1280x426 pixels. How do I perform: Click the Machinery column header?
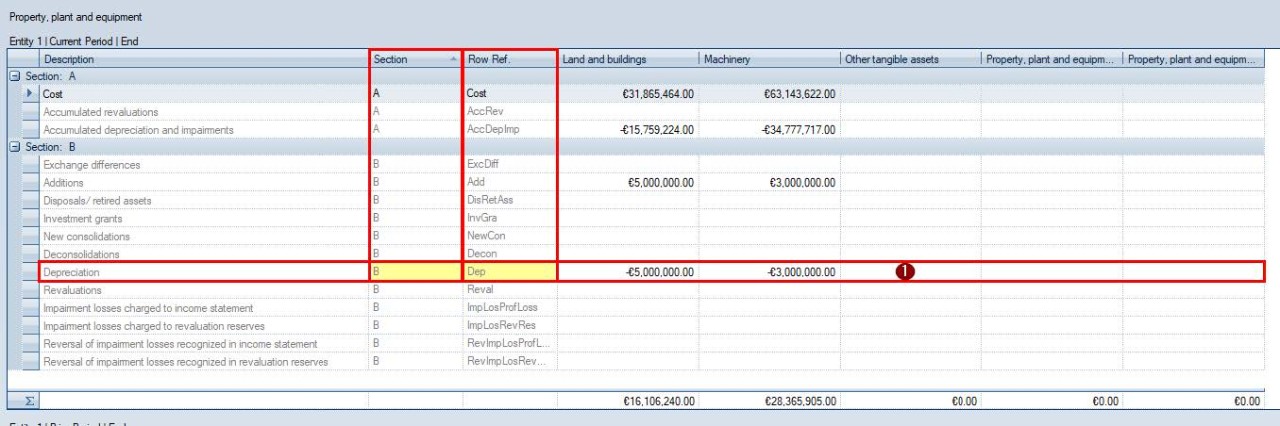pos(768,59)
